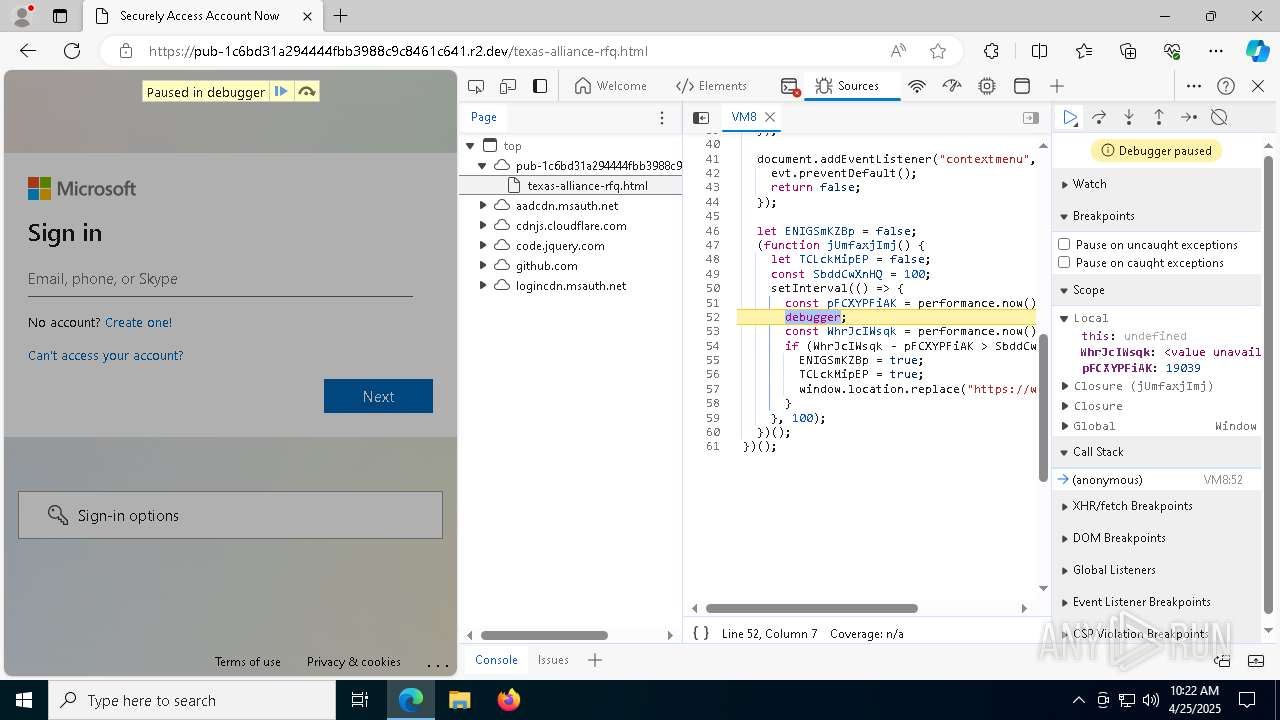This screenshot has height=720, width=1280.
Task: Open Page navigator more options menu
Action: point(661,117)
